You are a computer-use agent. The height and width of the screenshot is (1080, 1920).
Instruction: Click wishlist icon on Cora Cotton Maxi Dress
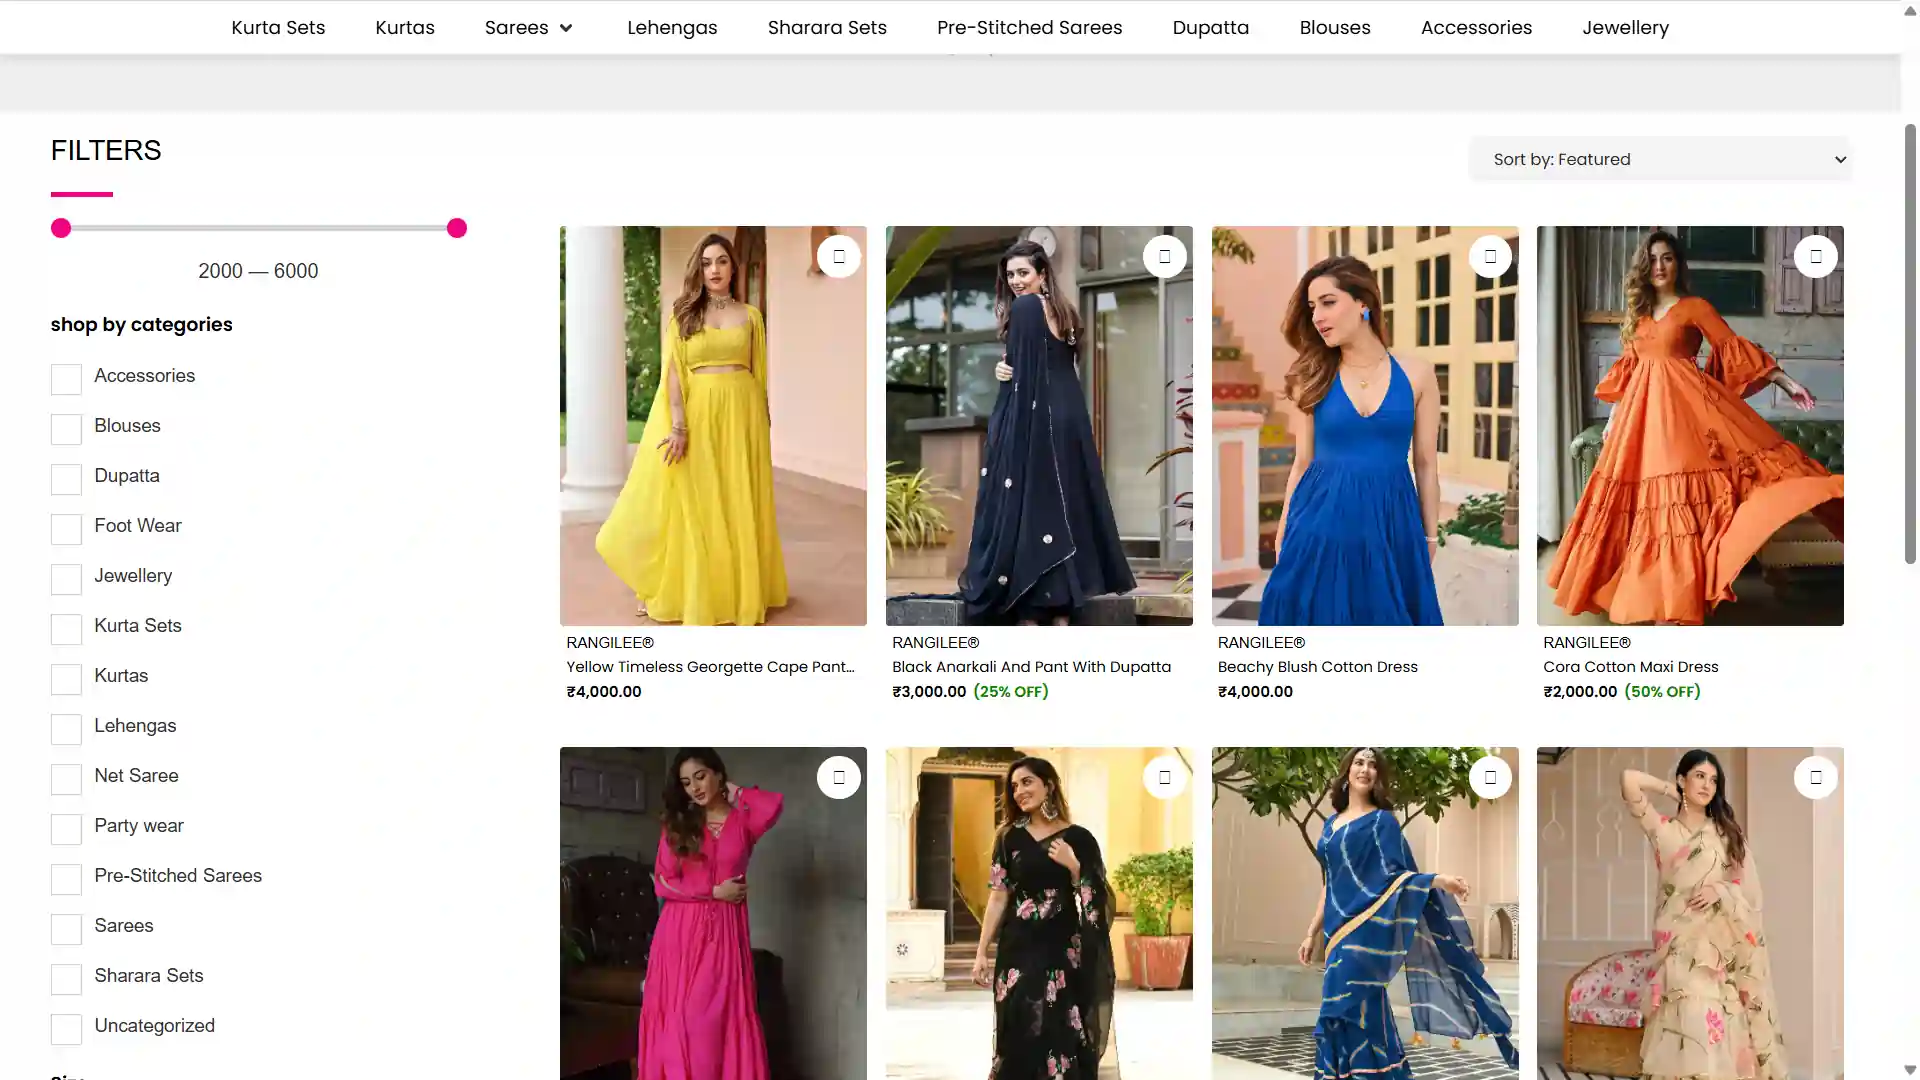(x=1815, y=257)
